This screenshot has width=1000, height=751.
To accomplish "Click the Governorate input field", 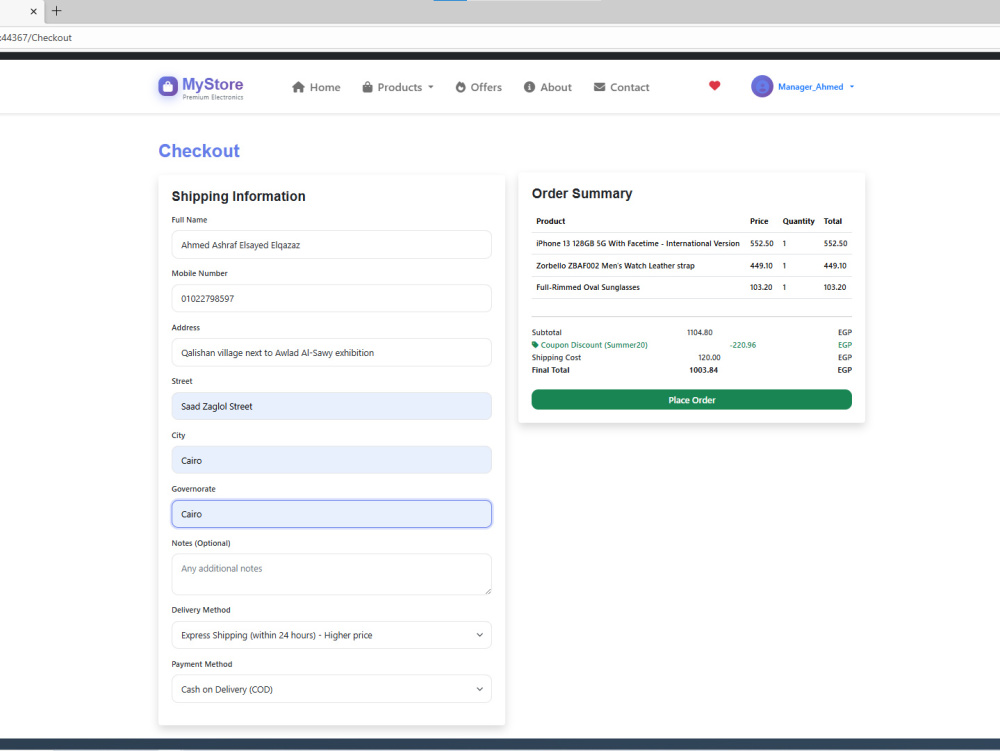I will tap(332, 514).
